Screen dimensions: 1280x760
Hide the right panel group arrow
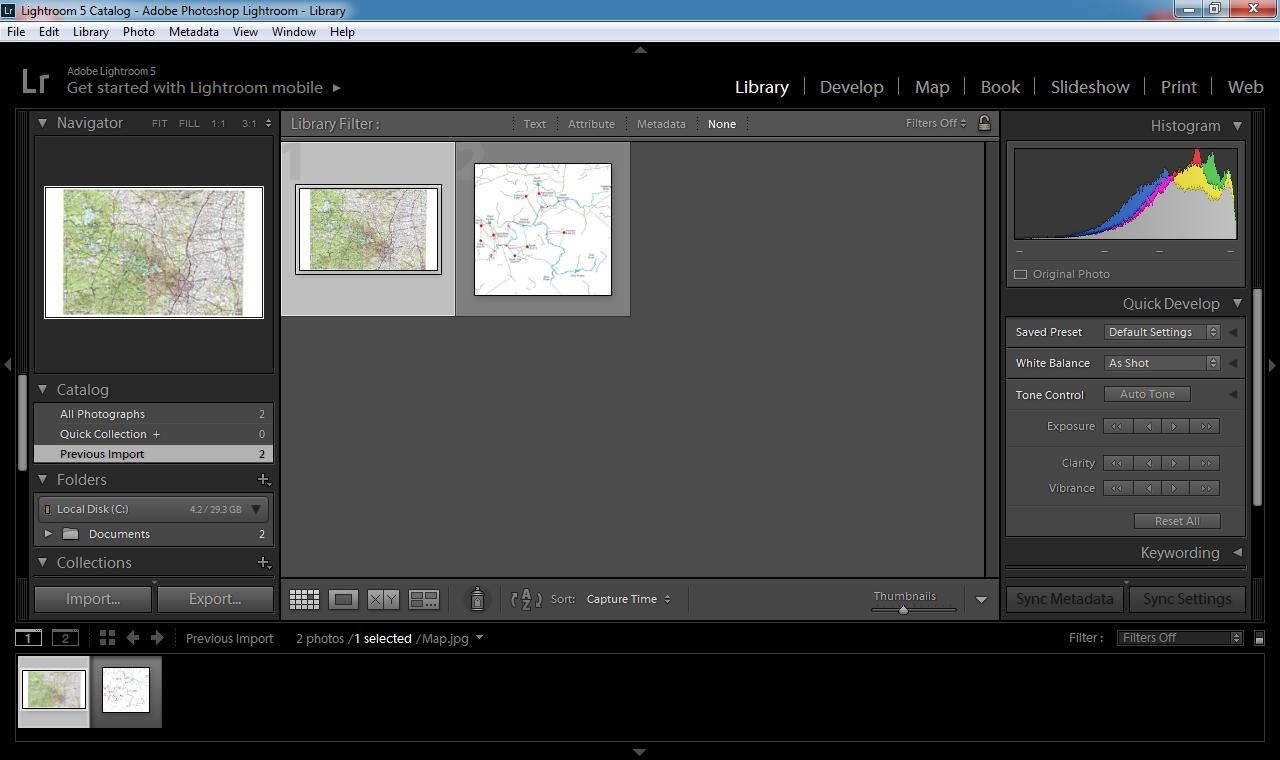tap(1272, 365)
